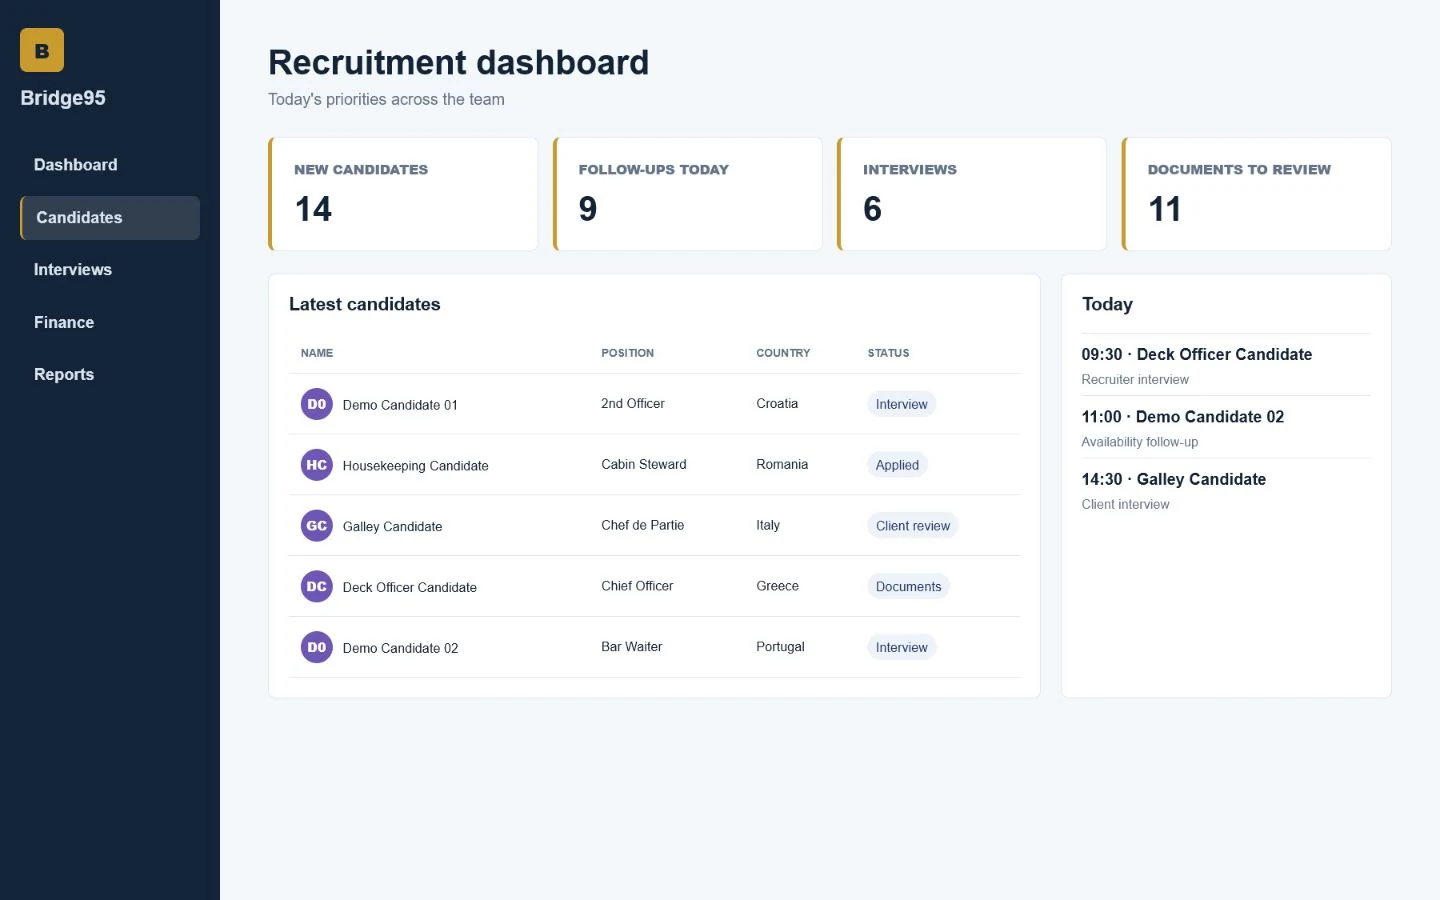Click the Documents status badge

908,587
